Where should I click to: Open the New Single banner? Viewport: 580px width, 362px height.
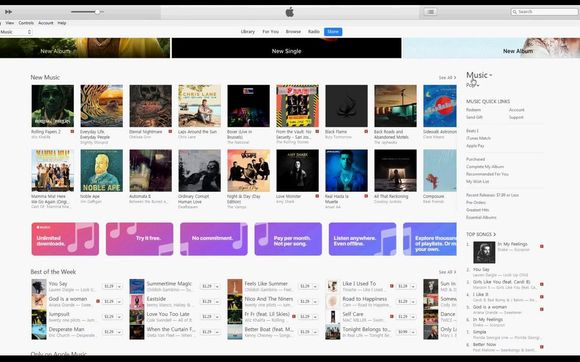pos(286,48)
